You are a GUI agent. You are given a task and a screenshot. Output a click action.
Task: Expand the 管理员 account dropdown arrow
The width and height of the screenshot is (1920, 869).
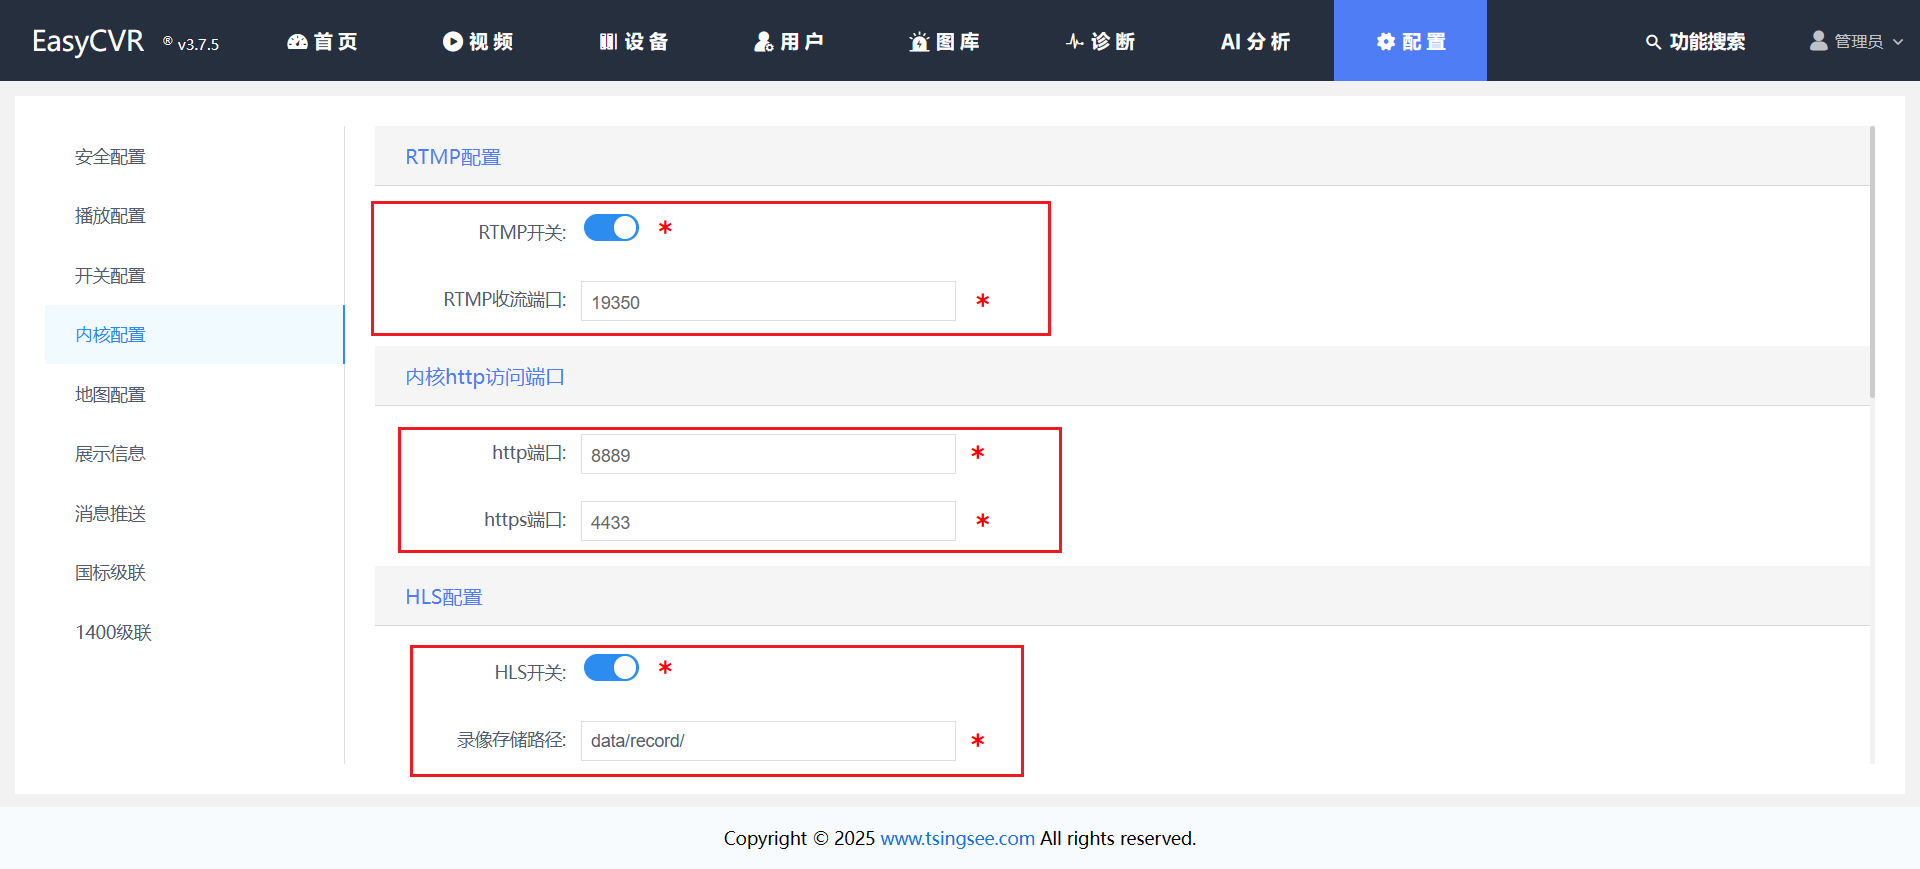pyautogui.click(x=1898, y=42)
